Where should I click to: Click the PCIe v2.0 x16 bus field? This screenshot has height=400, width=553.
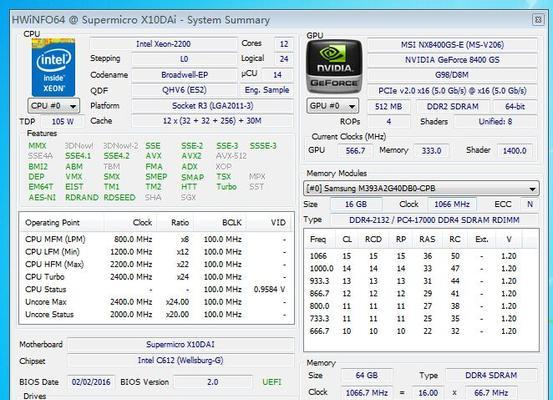[x=452, y=91]
